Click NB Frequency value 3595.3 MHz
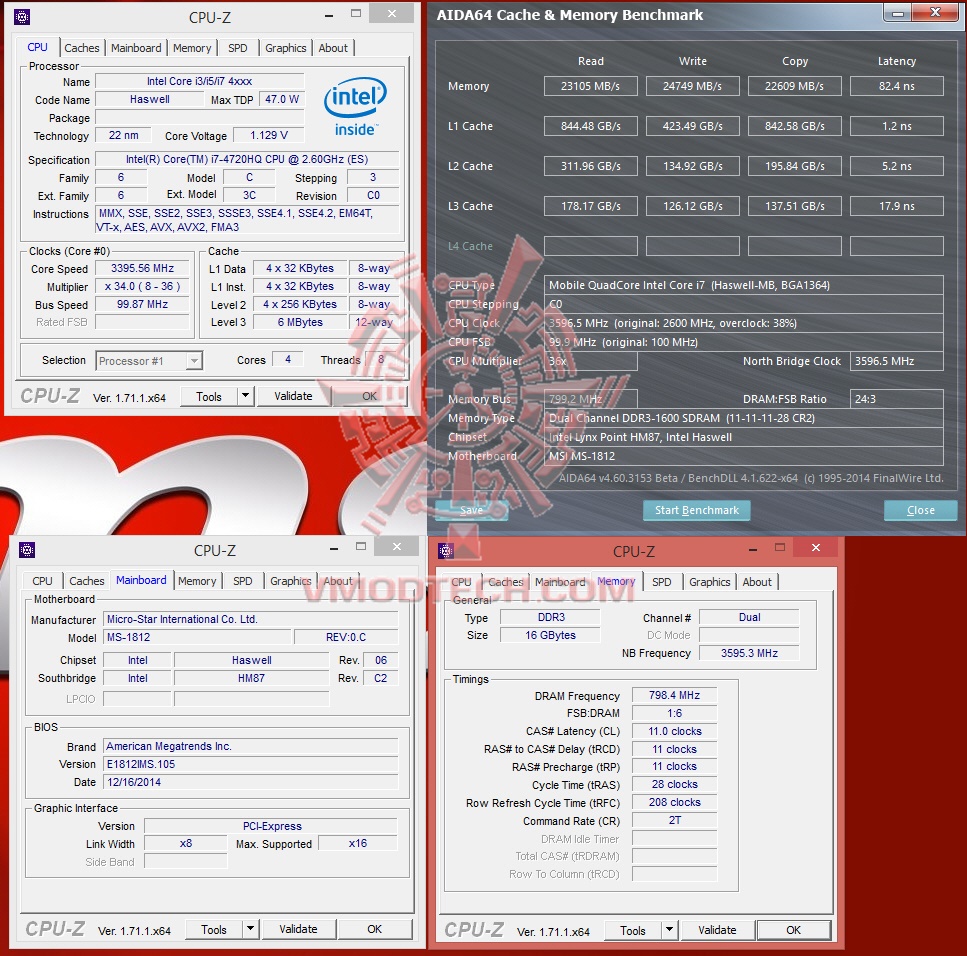This screenshot has height=956, width=967. 749,653
